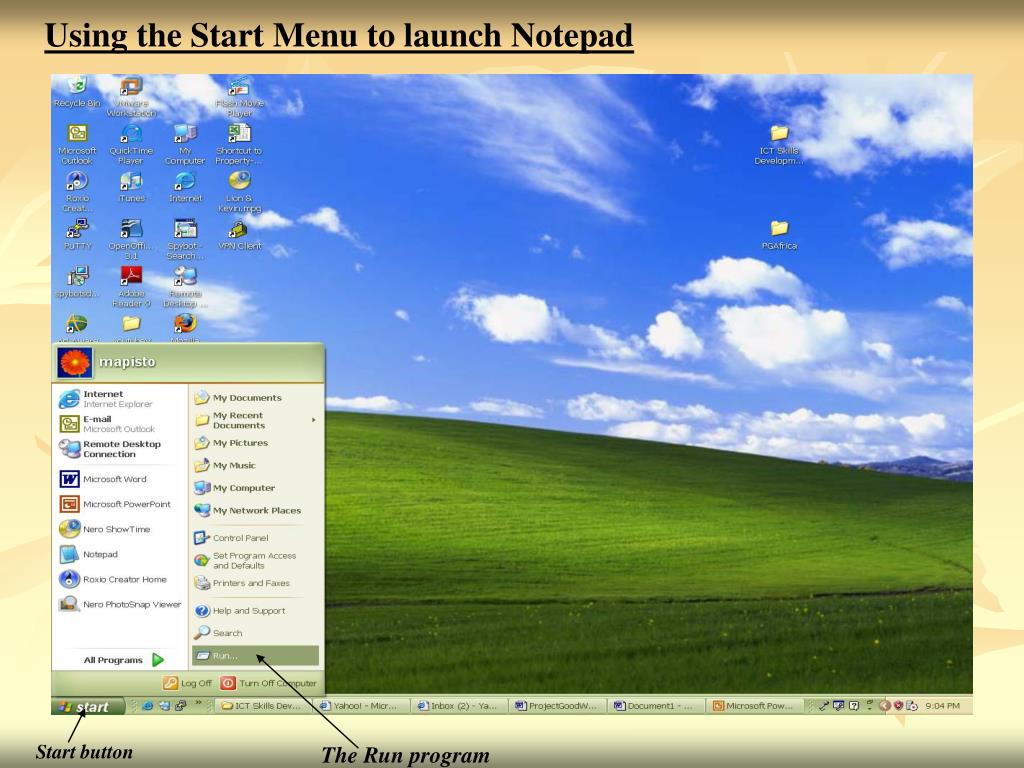
Task: Select the PGAfrica folder on the desktop
Action: [x=779, y=235]
